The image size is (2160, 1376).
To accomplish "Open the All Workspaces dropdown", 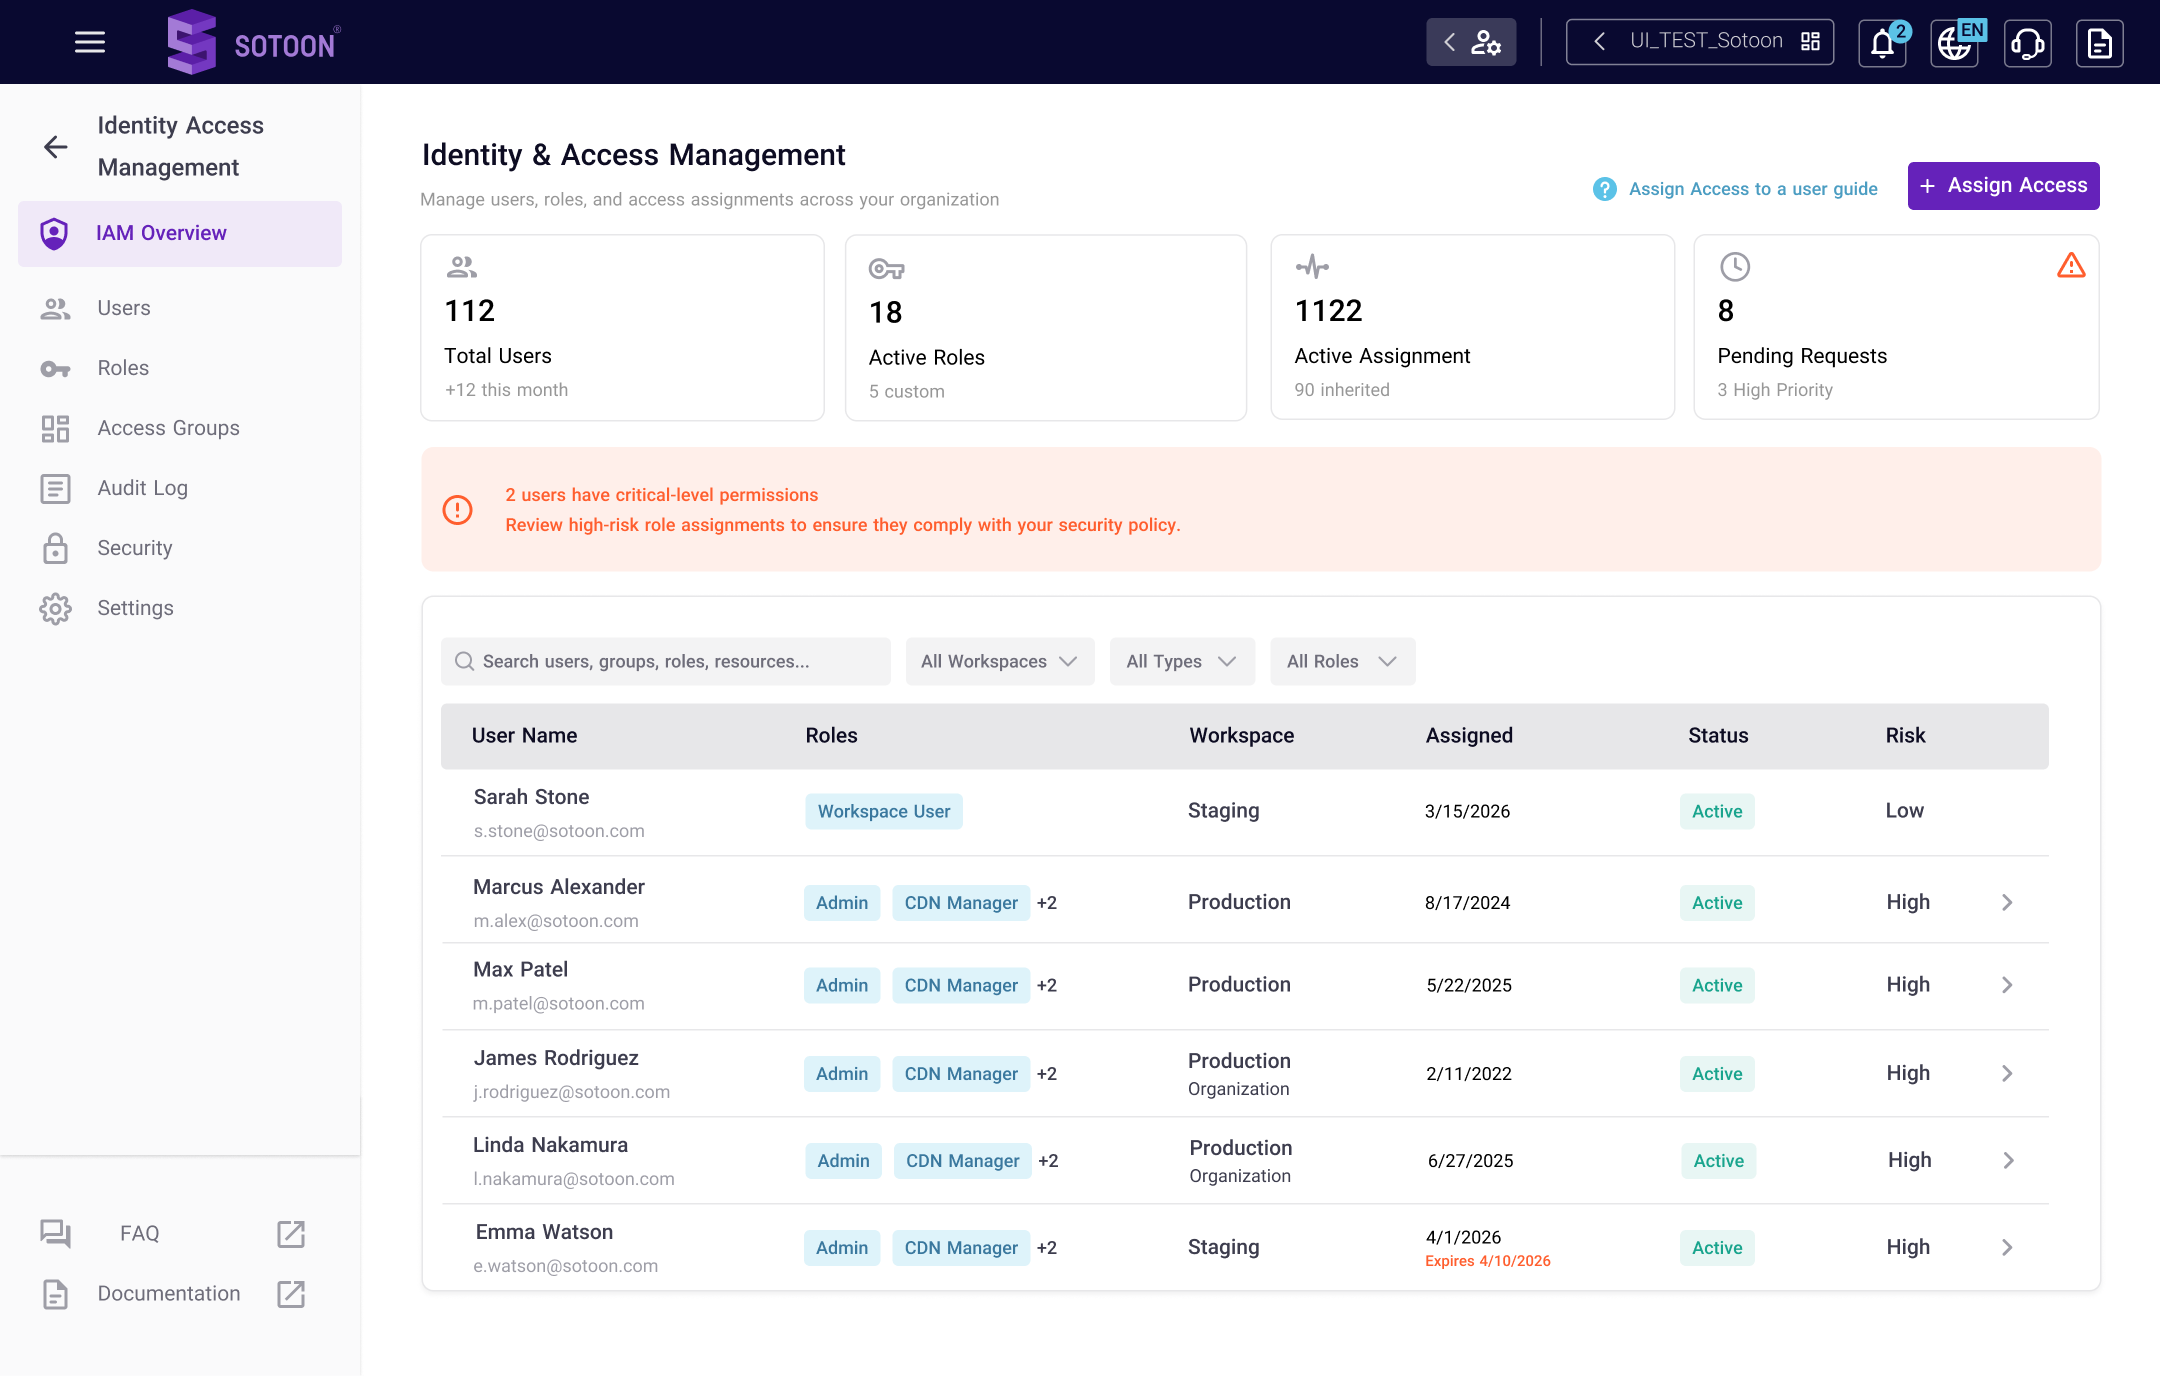I will 1000,661.
